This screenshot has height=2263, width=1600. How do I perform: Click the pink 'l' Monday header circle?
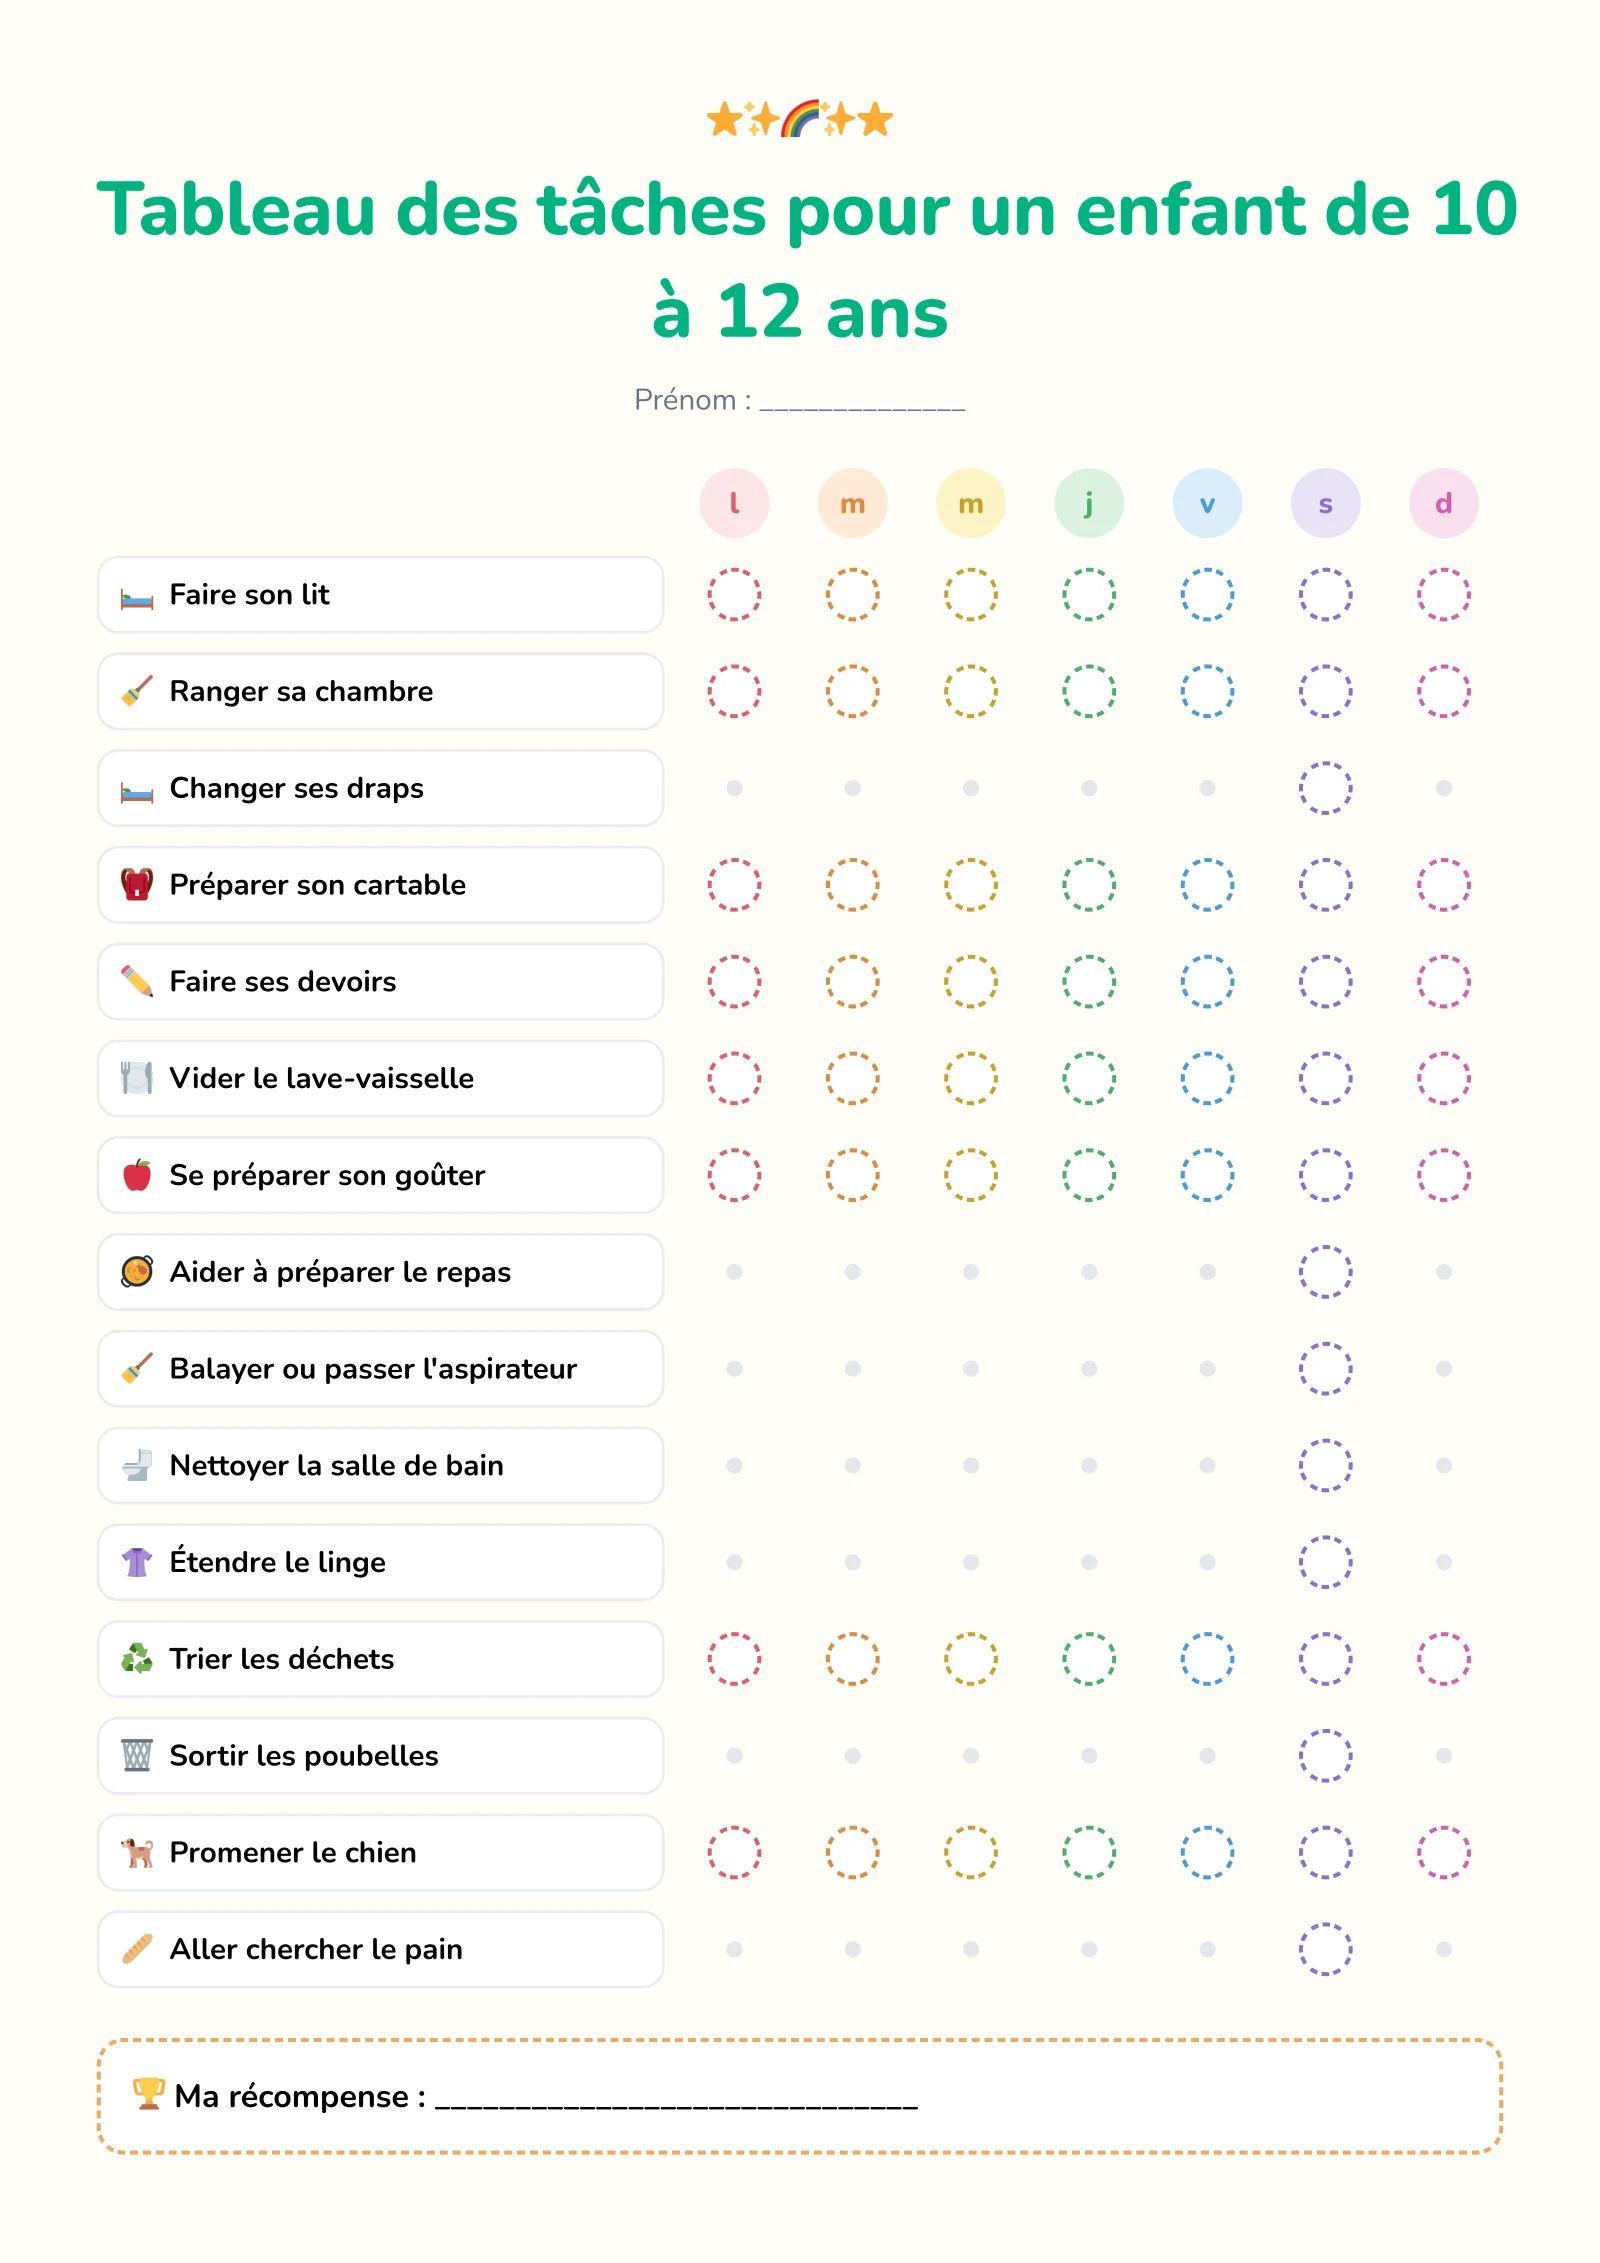click(x=734, y=503)
